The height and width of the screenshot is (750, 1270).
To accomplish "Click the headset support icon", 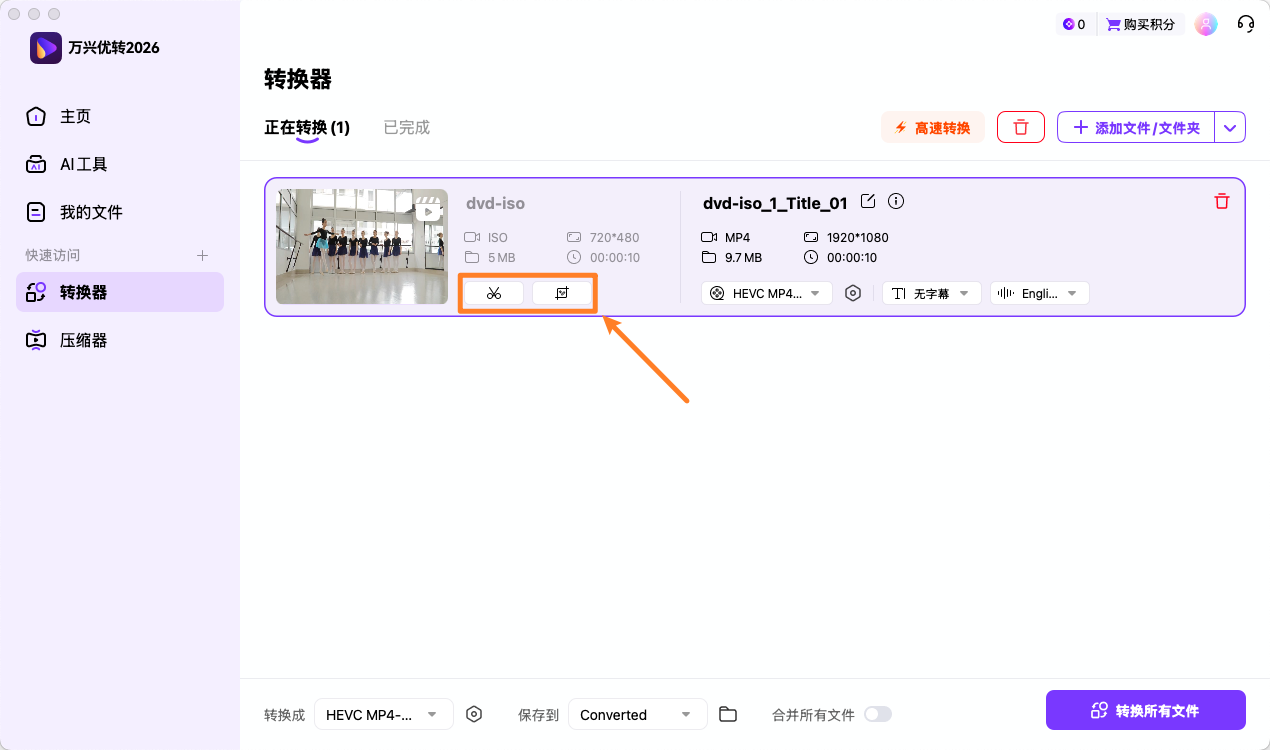I will [x=1245, y=23].
